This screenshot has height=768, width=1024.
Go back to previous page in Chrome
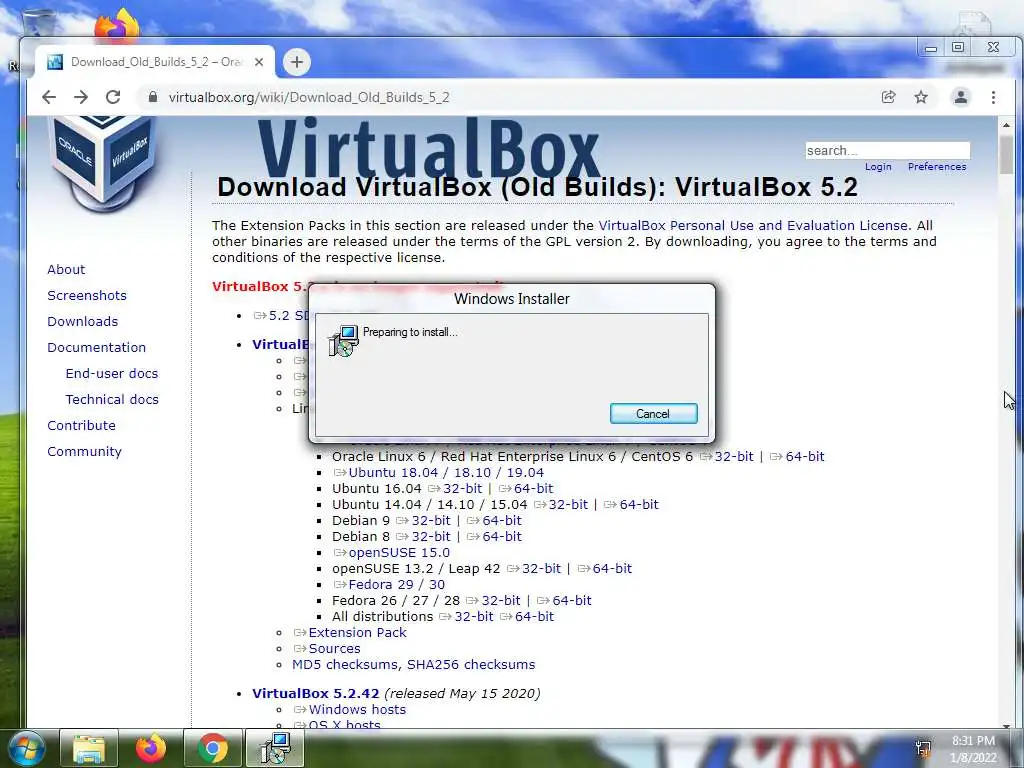pyautogui.click(x=49, y=97)
